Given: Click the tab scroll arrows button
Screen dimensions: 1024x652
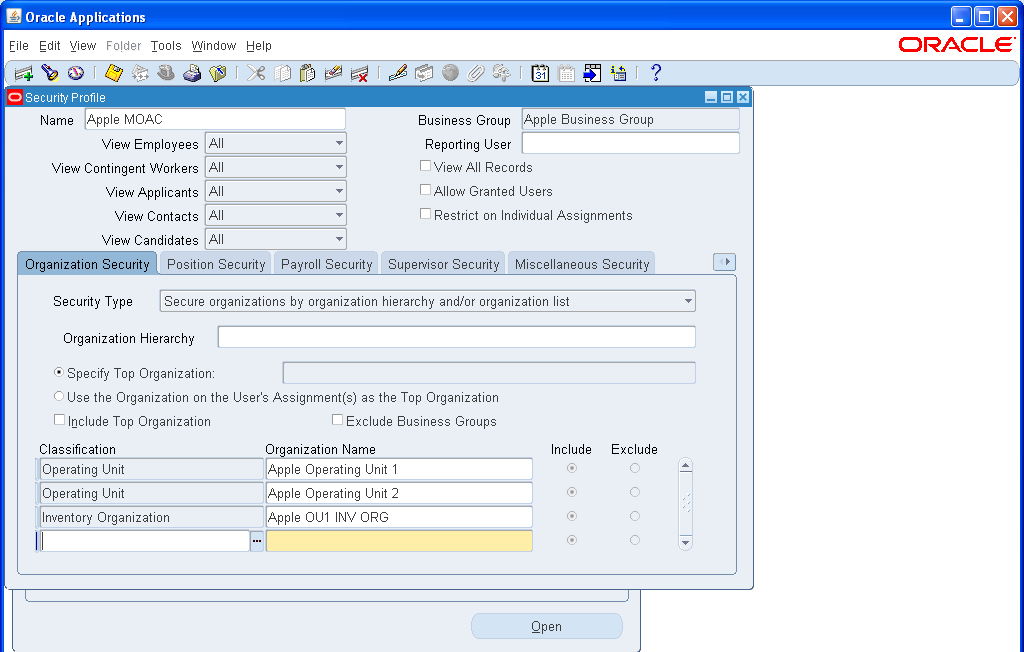Looking at the screenshot, I should (x=724, y=262).
